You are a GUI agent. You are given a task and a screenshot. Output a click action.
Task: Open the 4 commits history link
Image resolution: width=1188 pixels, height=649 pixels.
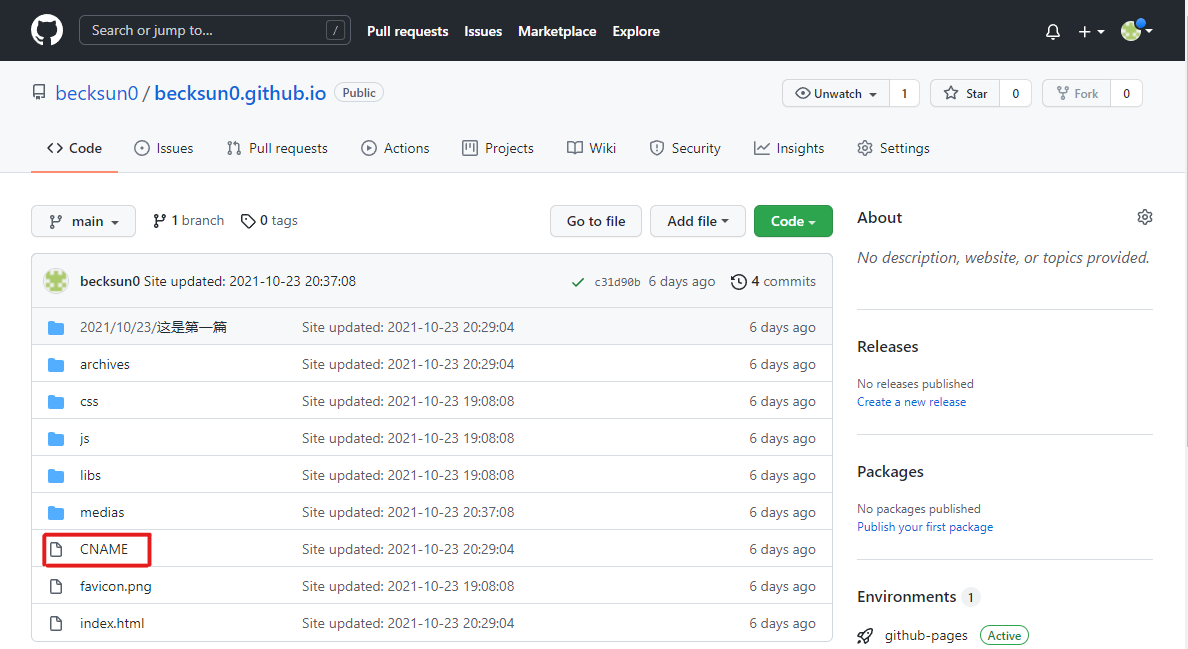[x=774, y=282]
